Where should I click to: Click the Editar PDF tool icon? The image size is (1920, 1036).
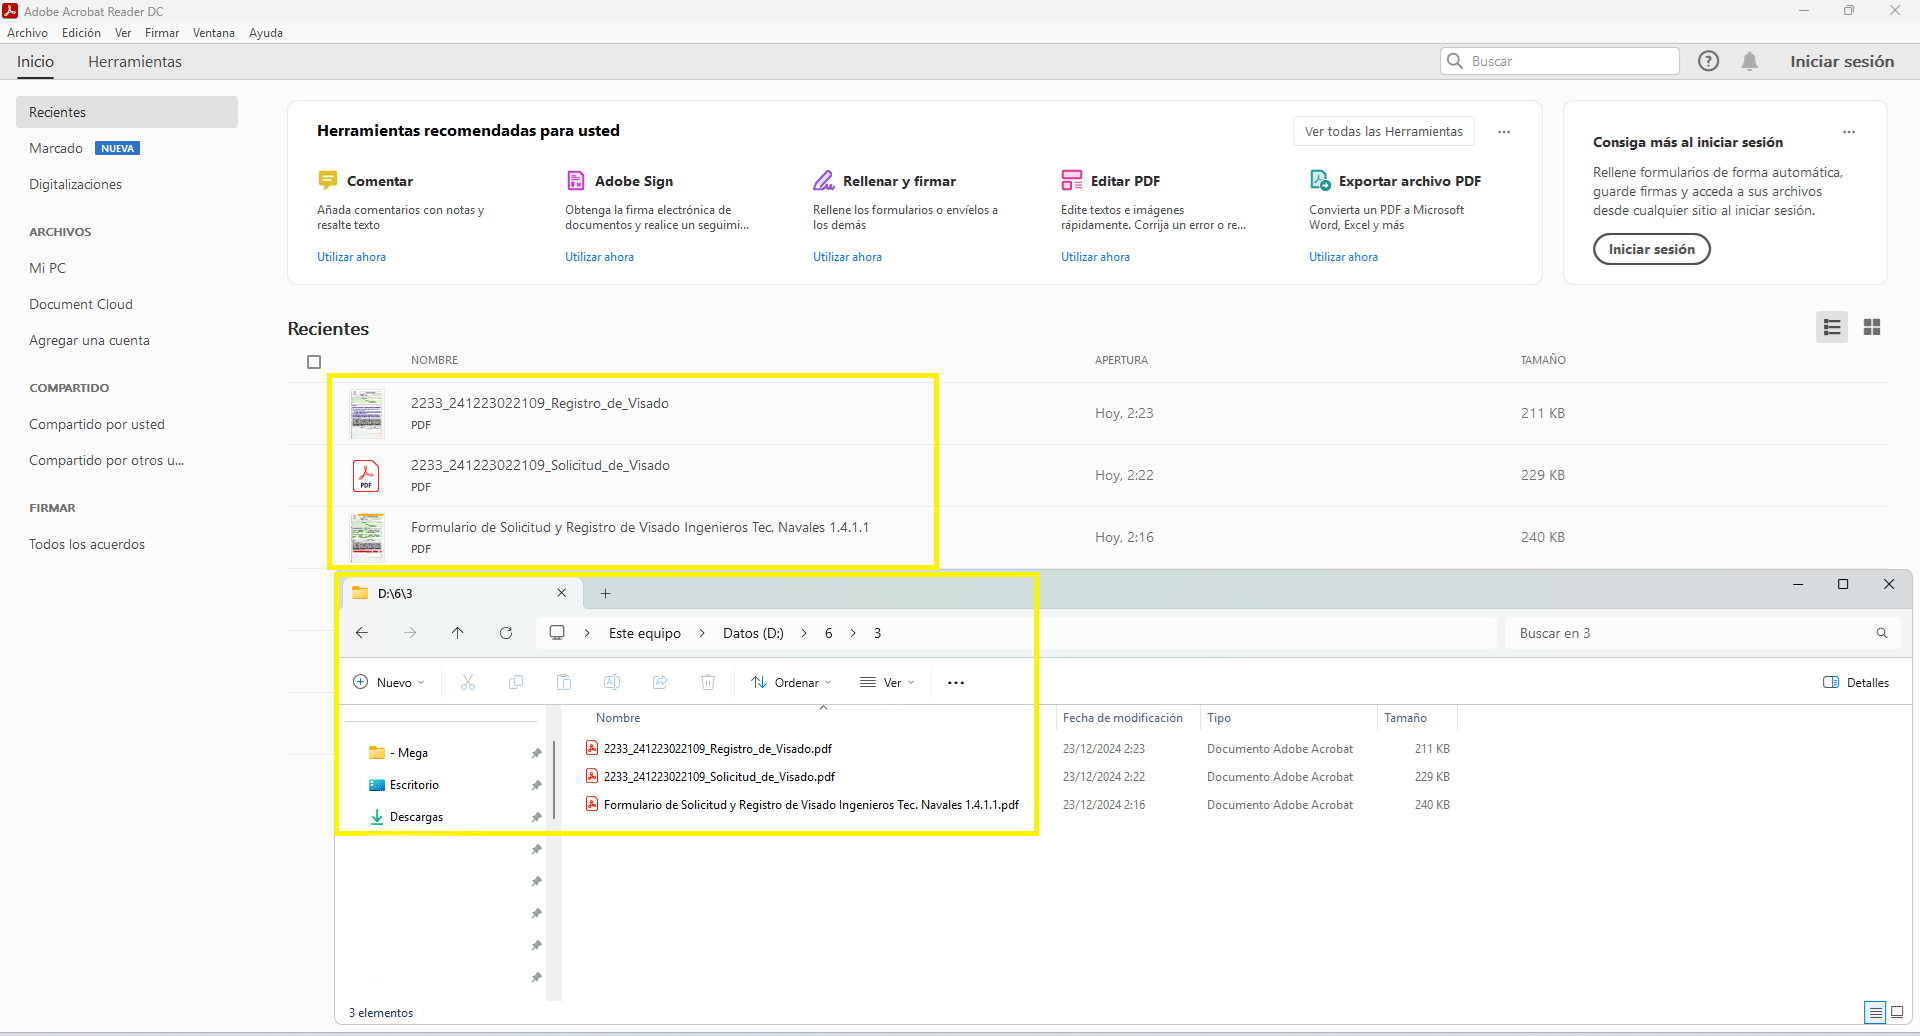1071,180
